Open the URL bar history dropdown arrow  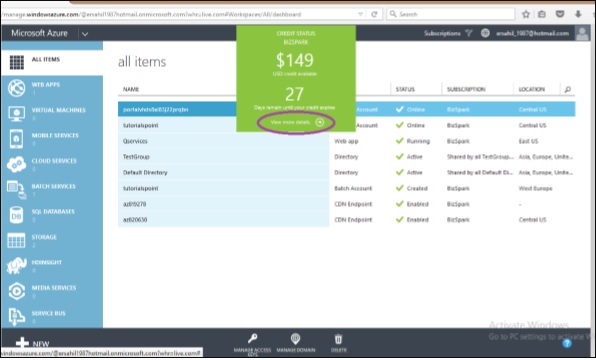coord(360,14)
